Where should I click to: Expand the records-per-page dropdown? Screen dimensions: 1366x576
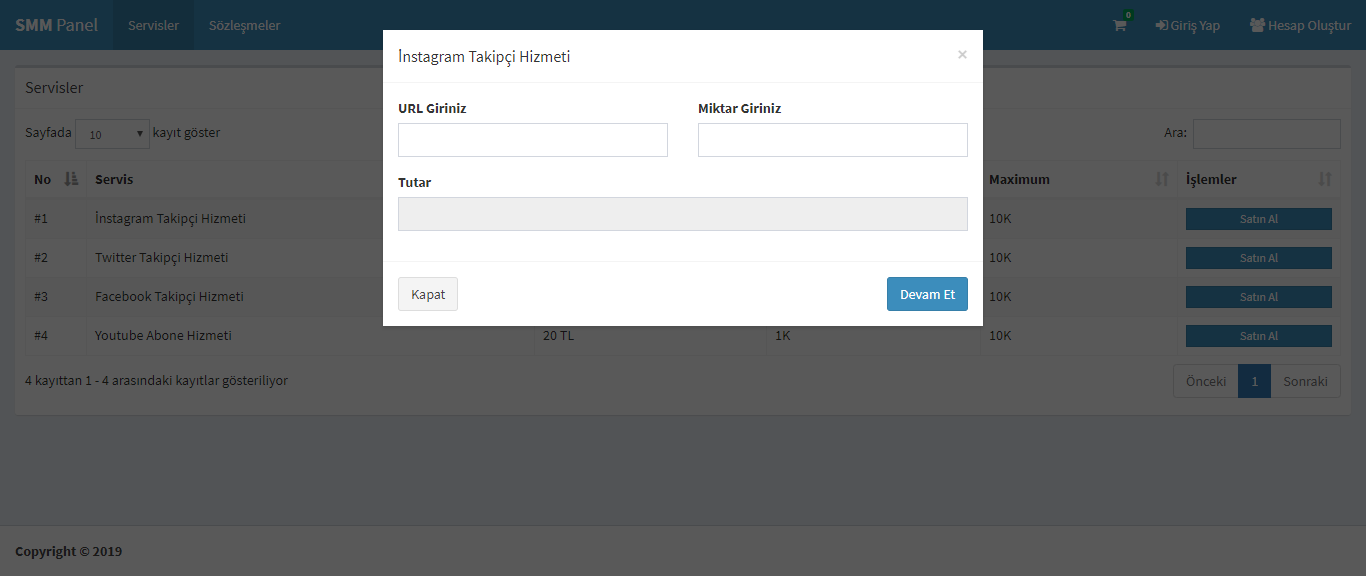pos(112,134)
